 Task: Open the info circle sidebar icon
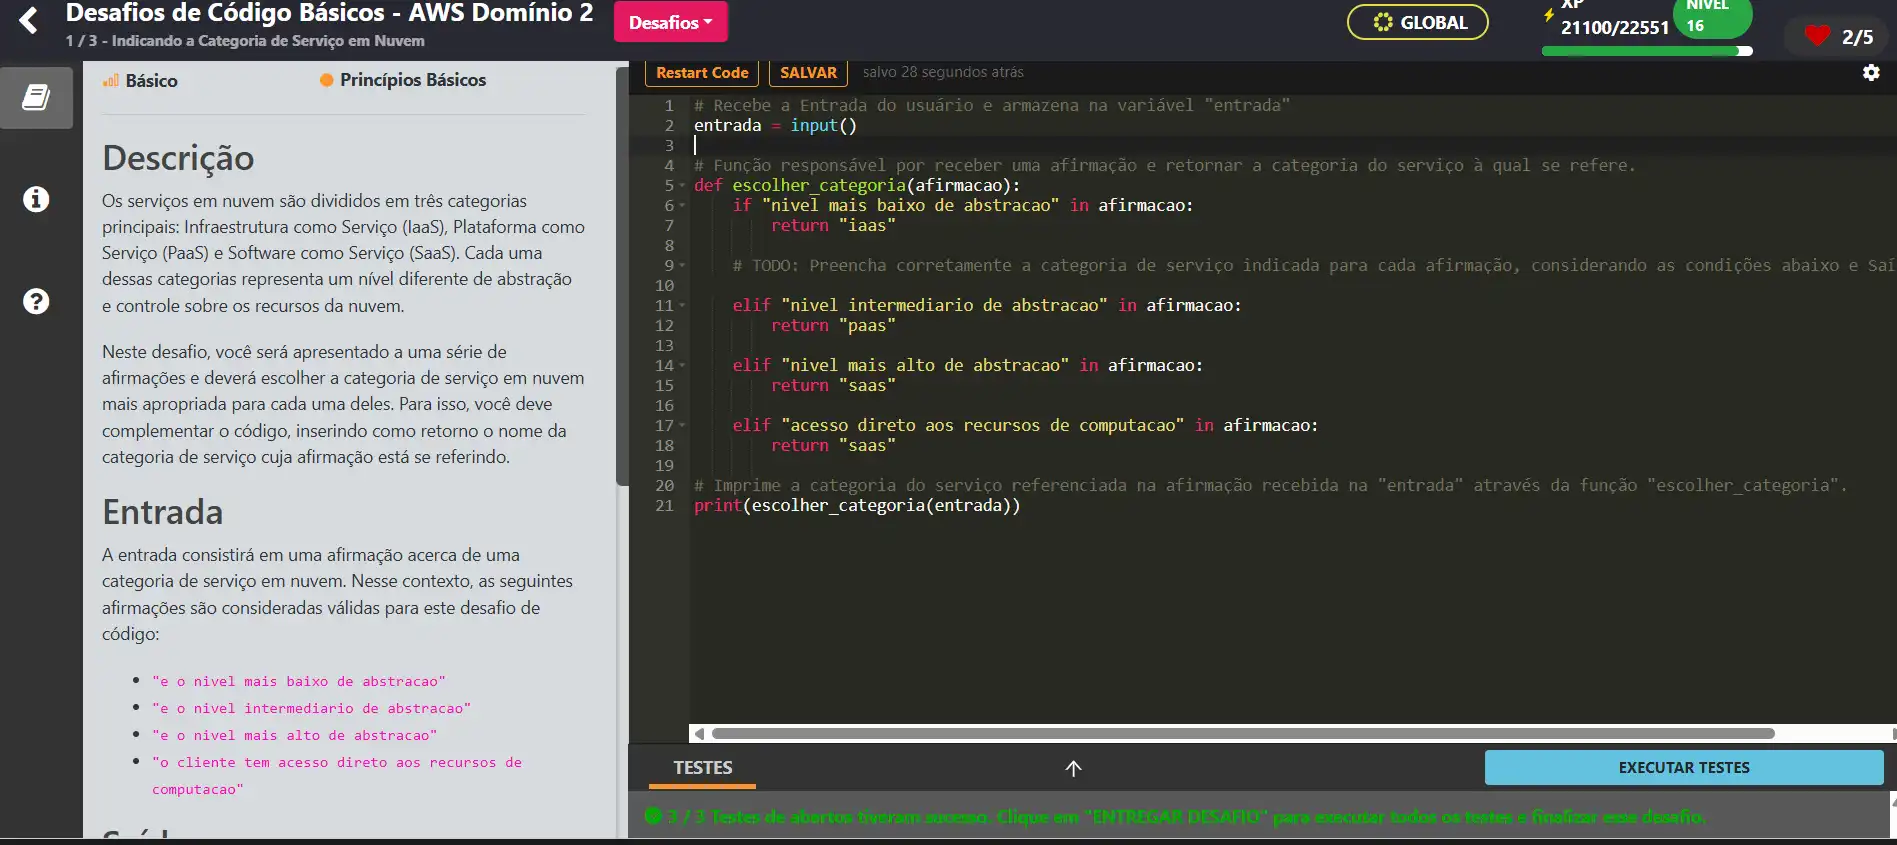[36, 199]
